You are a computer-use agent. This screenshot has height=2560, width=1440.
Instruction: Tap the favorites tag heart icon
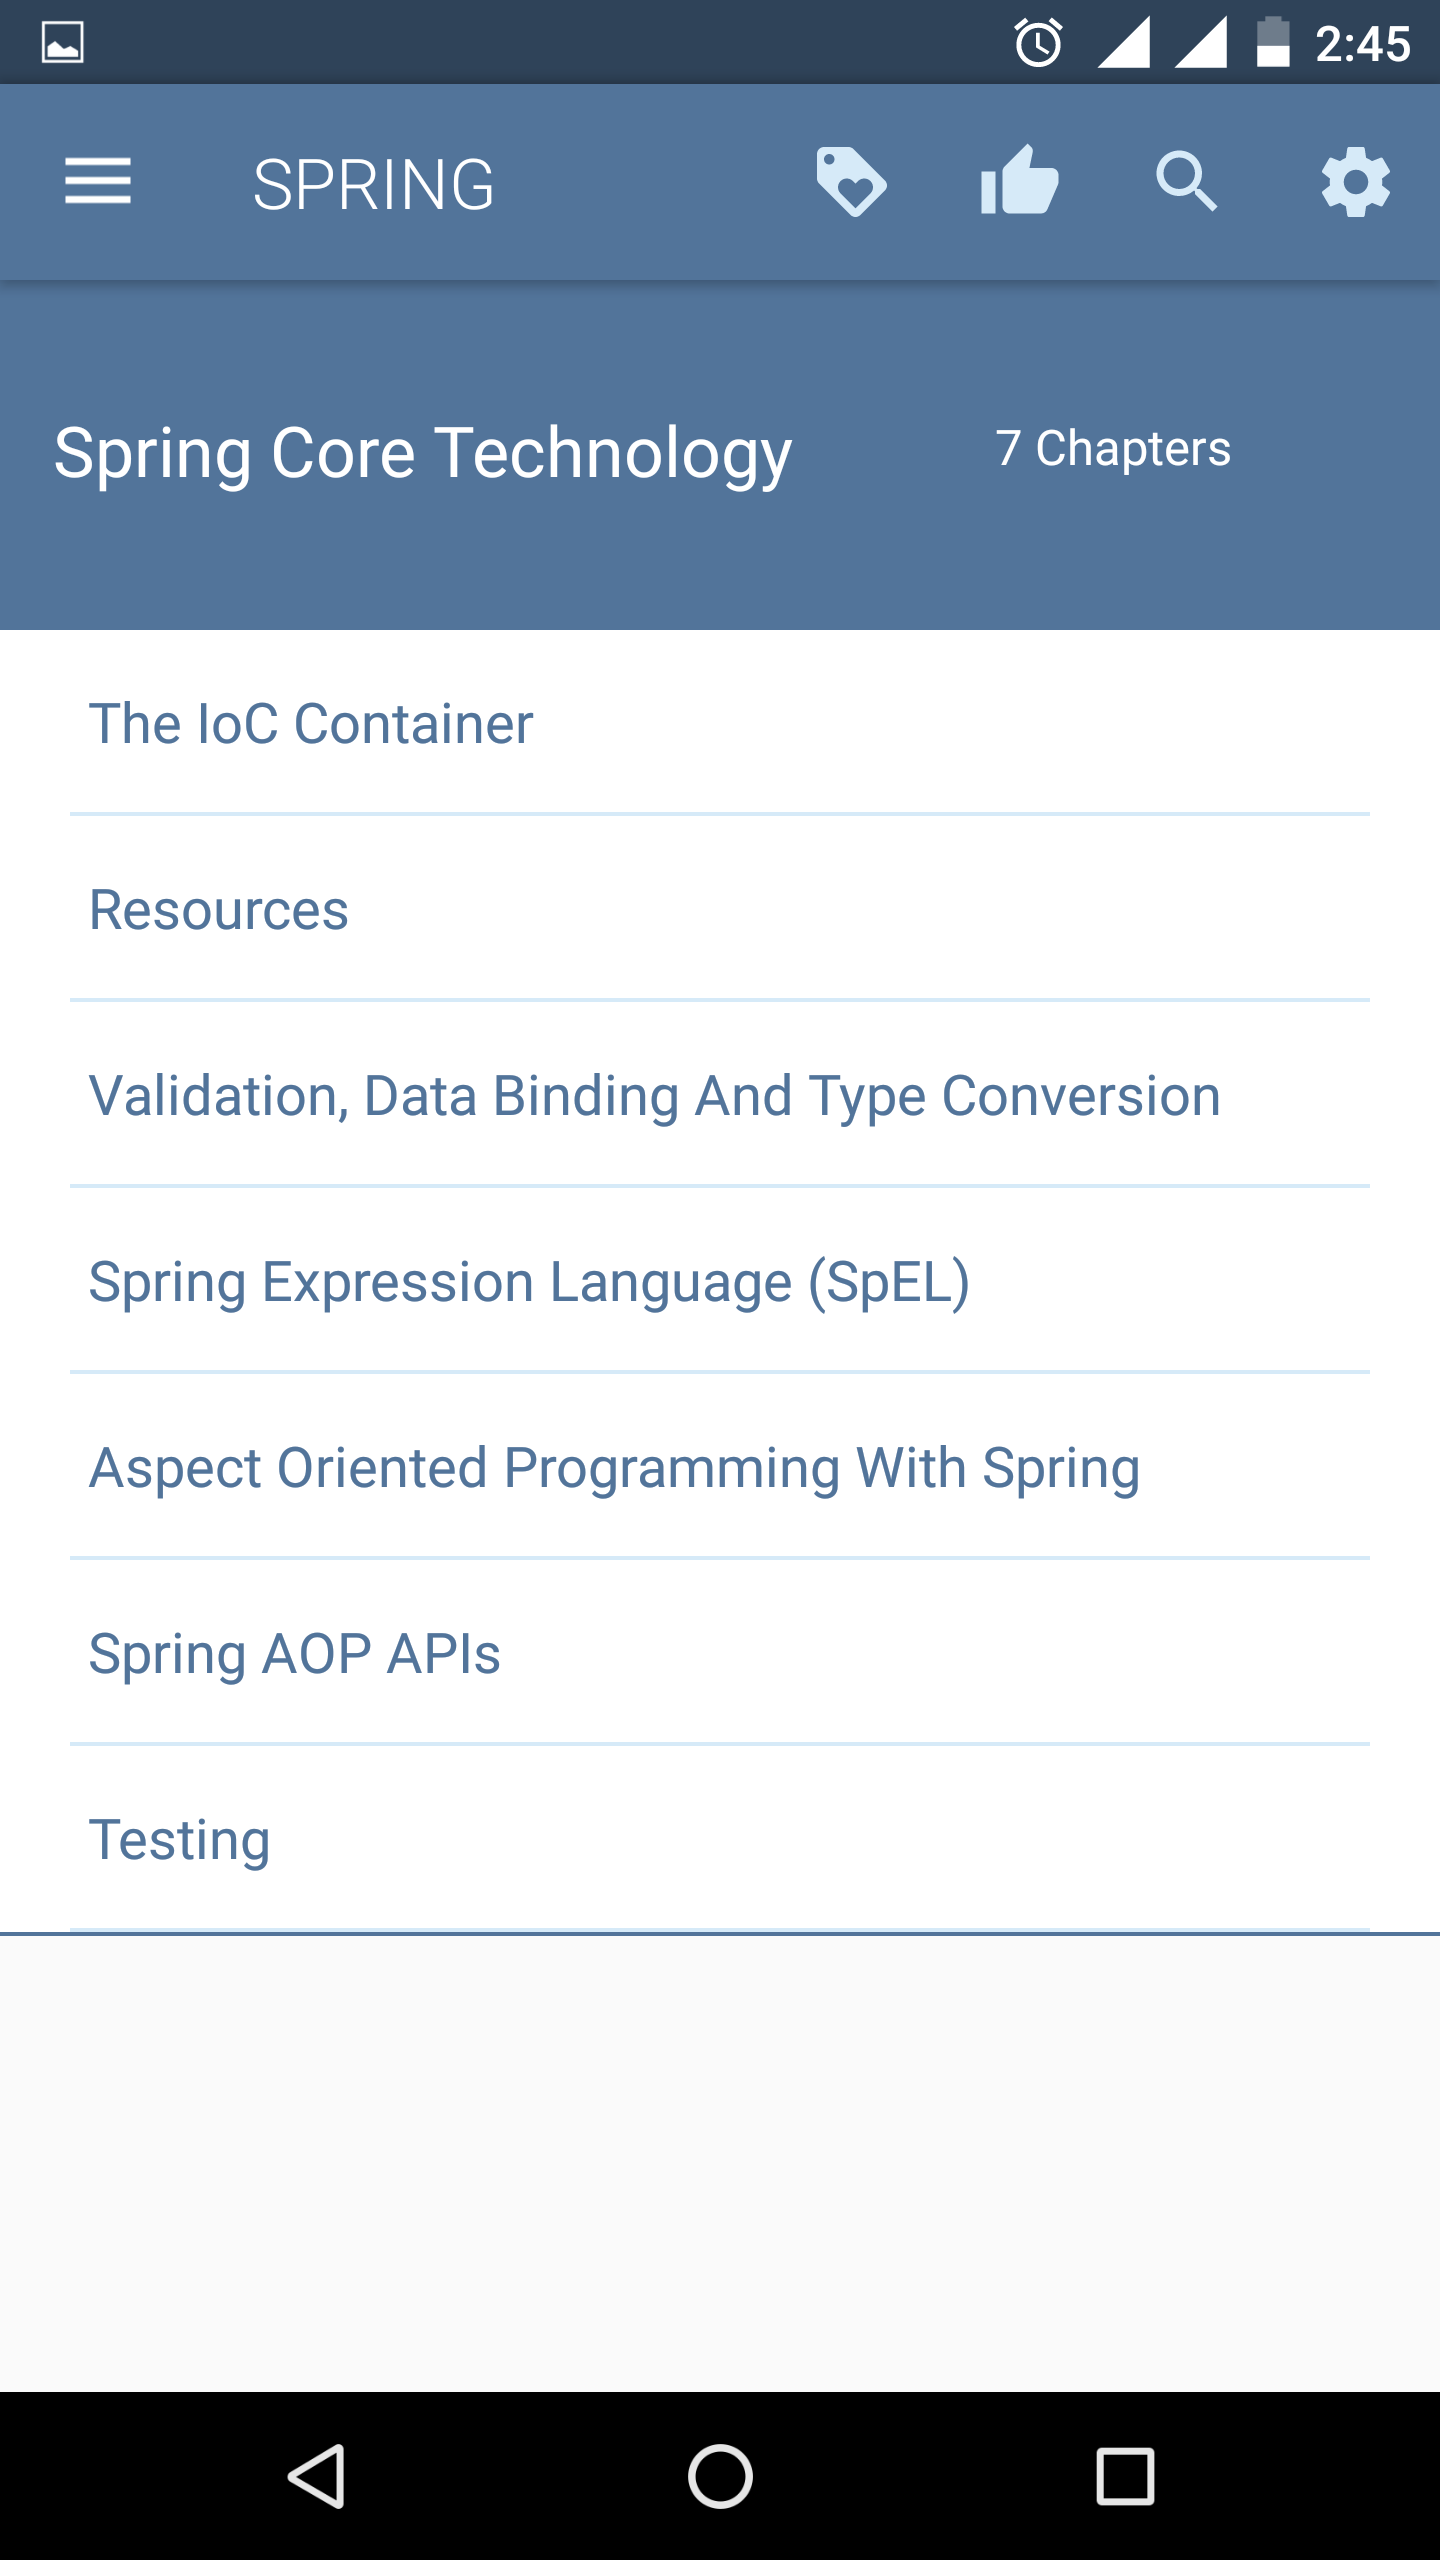click(x=850, y=182)
